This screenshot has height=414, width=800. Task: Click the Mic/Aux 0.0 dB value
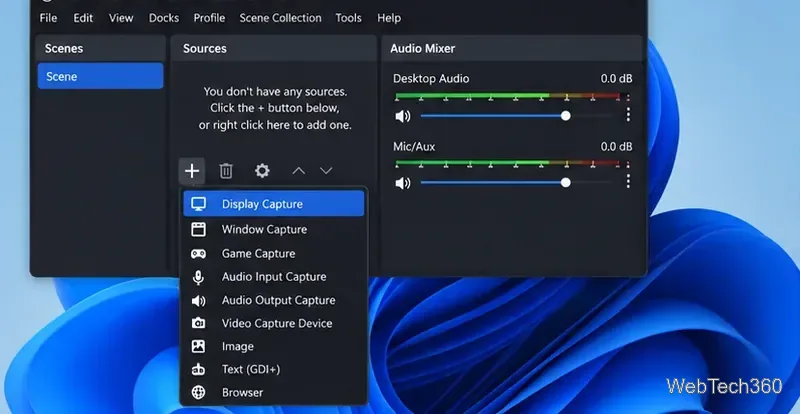(x=616, y=147)
